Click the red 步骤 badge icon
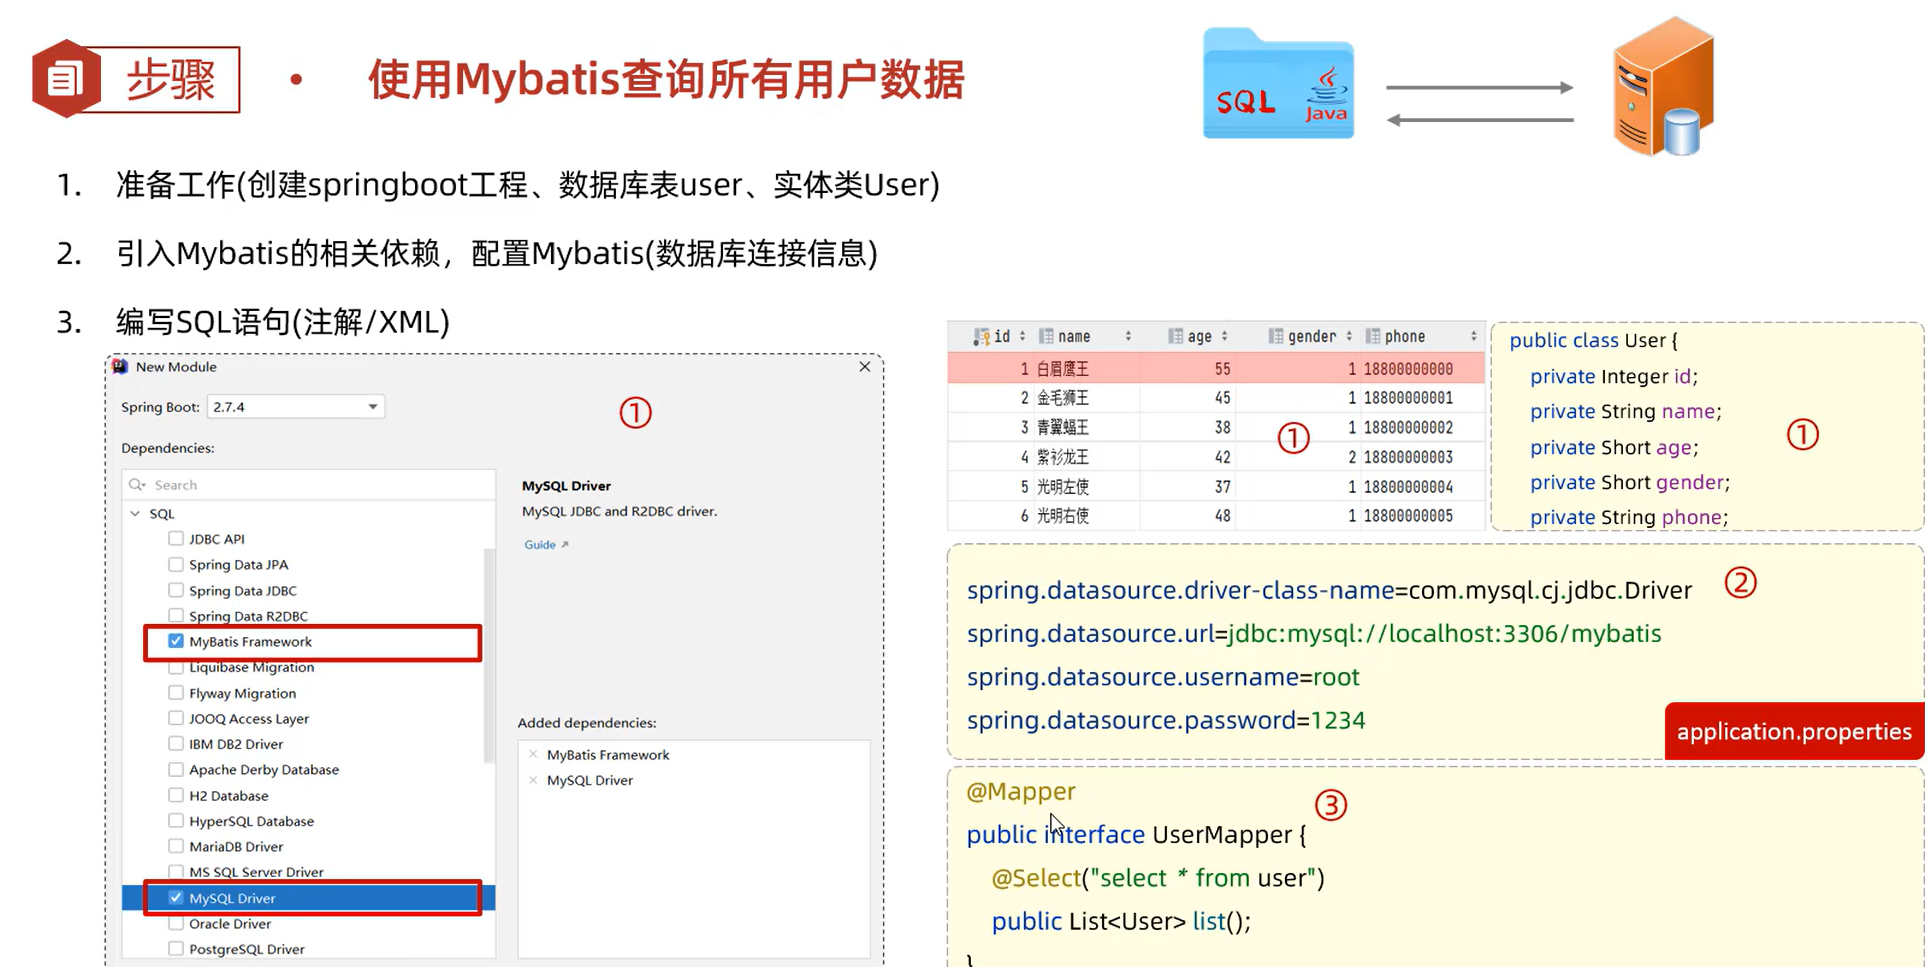 64,77
